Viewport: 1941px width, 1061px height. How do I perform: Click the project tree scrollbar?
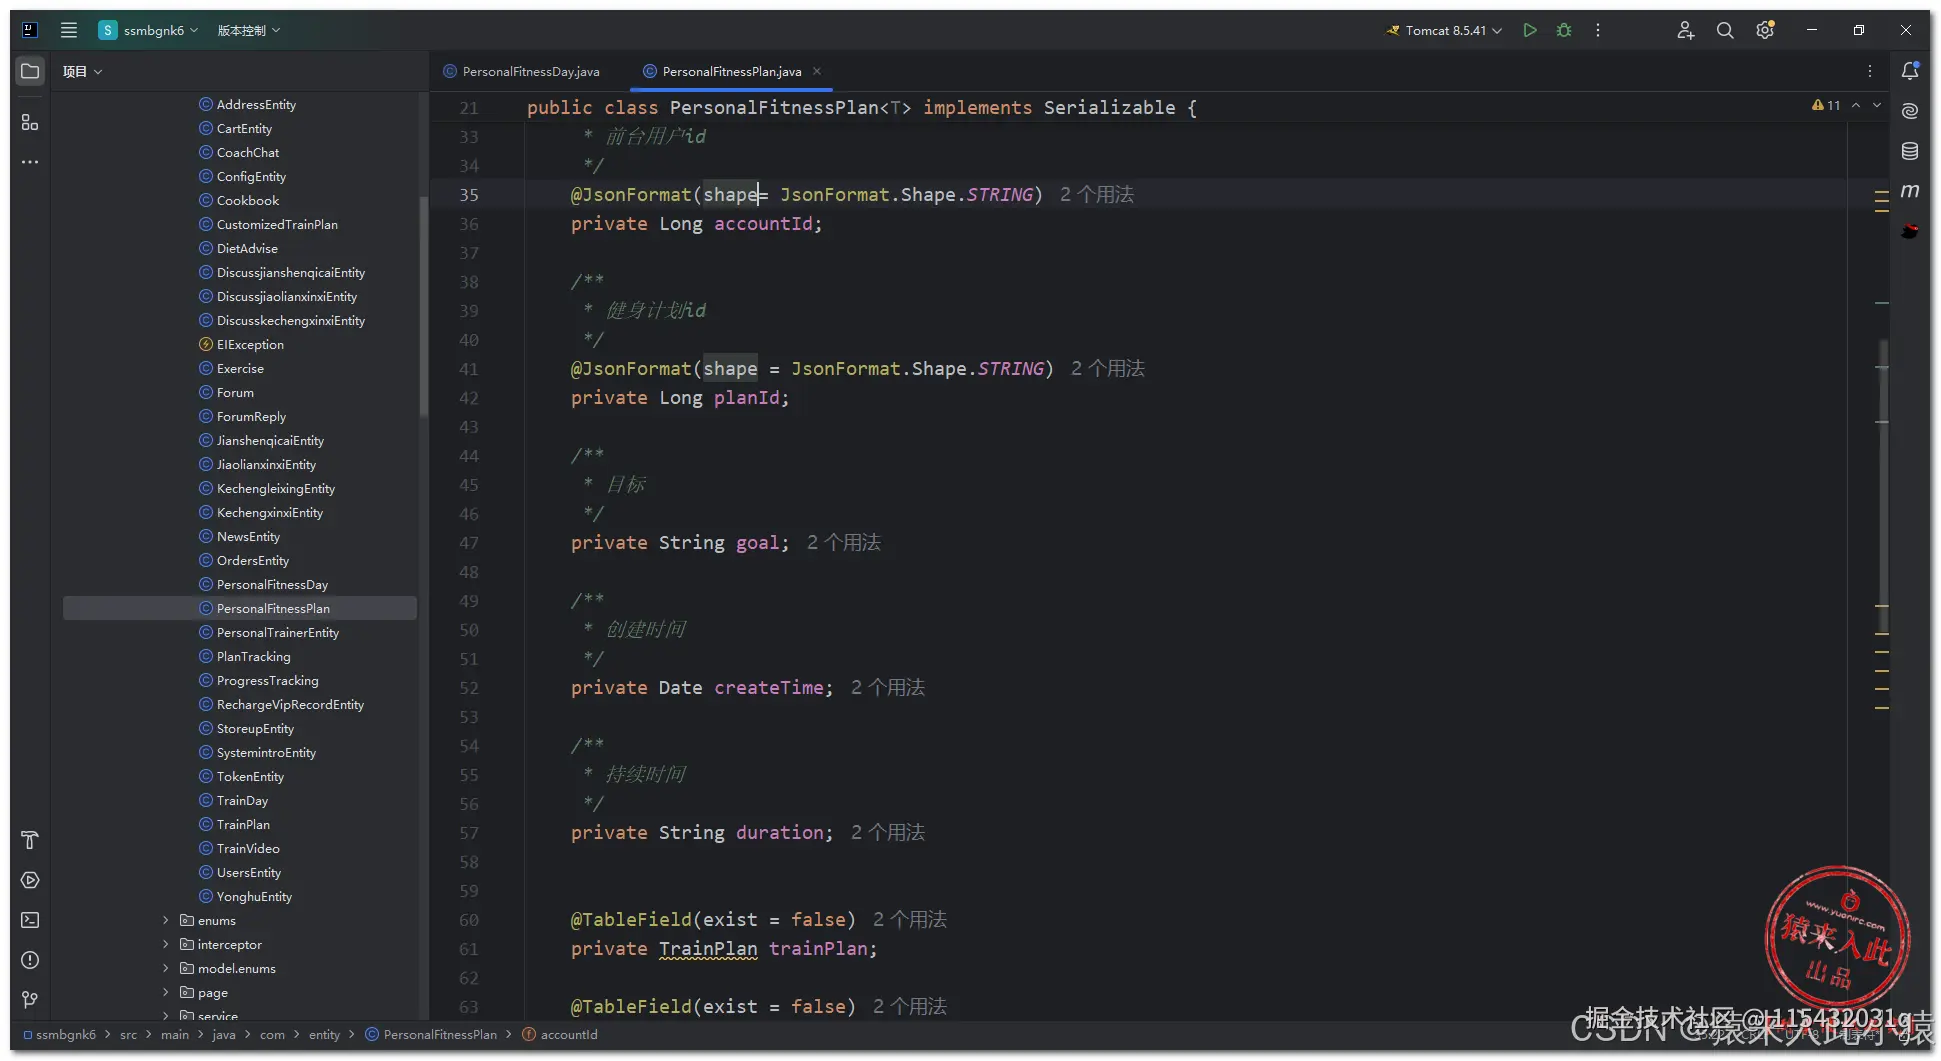coord(423,305)
